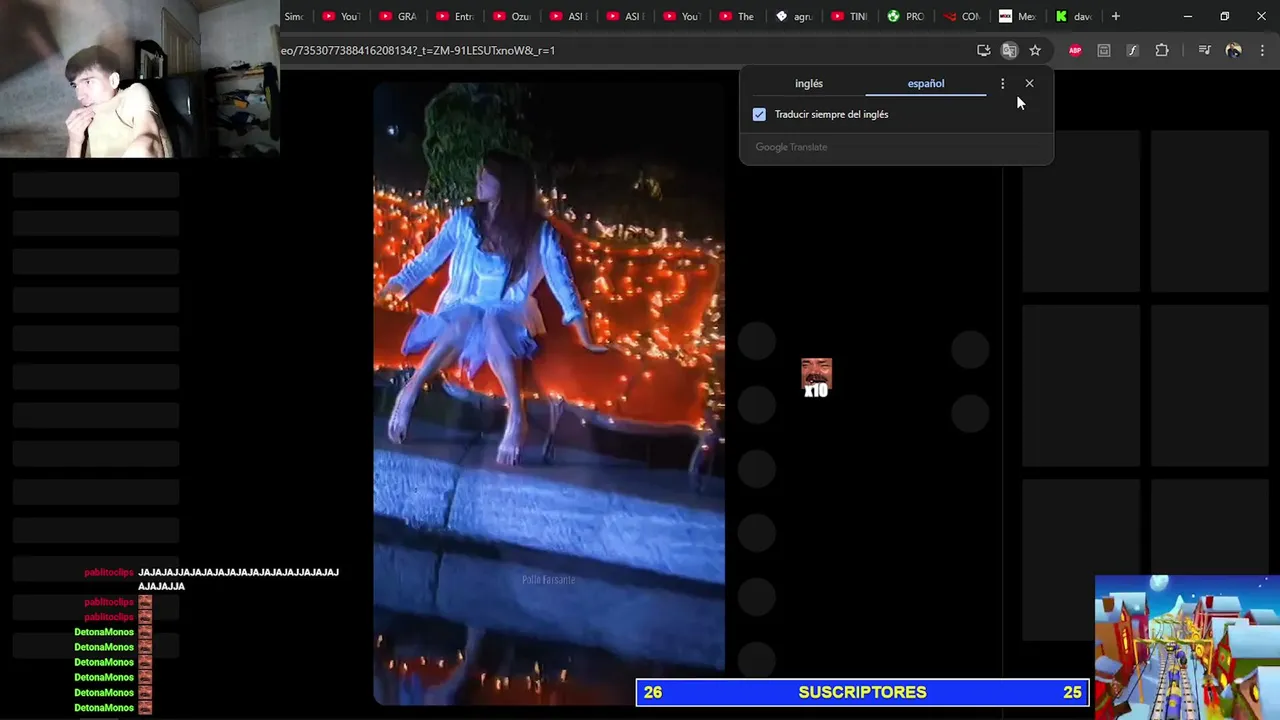Click the address bar URL text

[418, 50]
